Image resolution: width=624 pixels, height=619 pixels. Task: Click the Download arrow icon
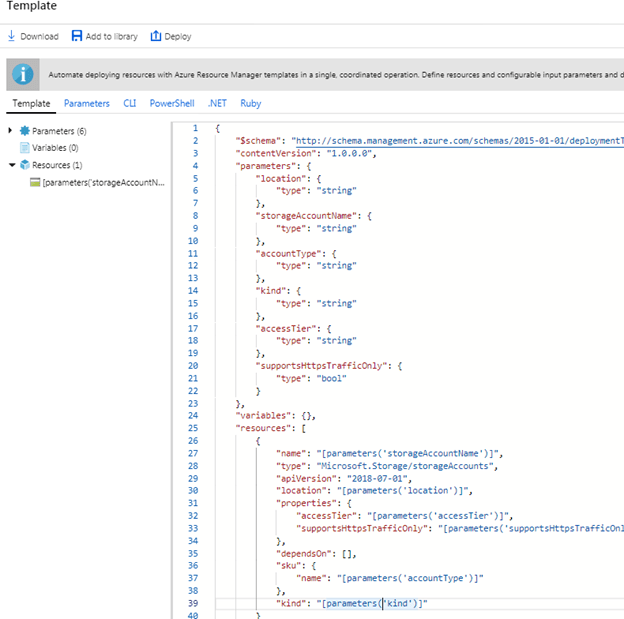[11, 36]
